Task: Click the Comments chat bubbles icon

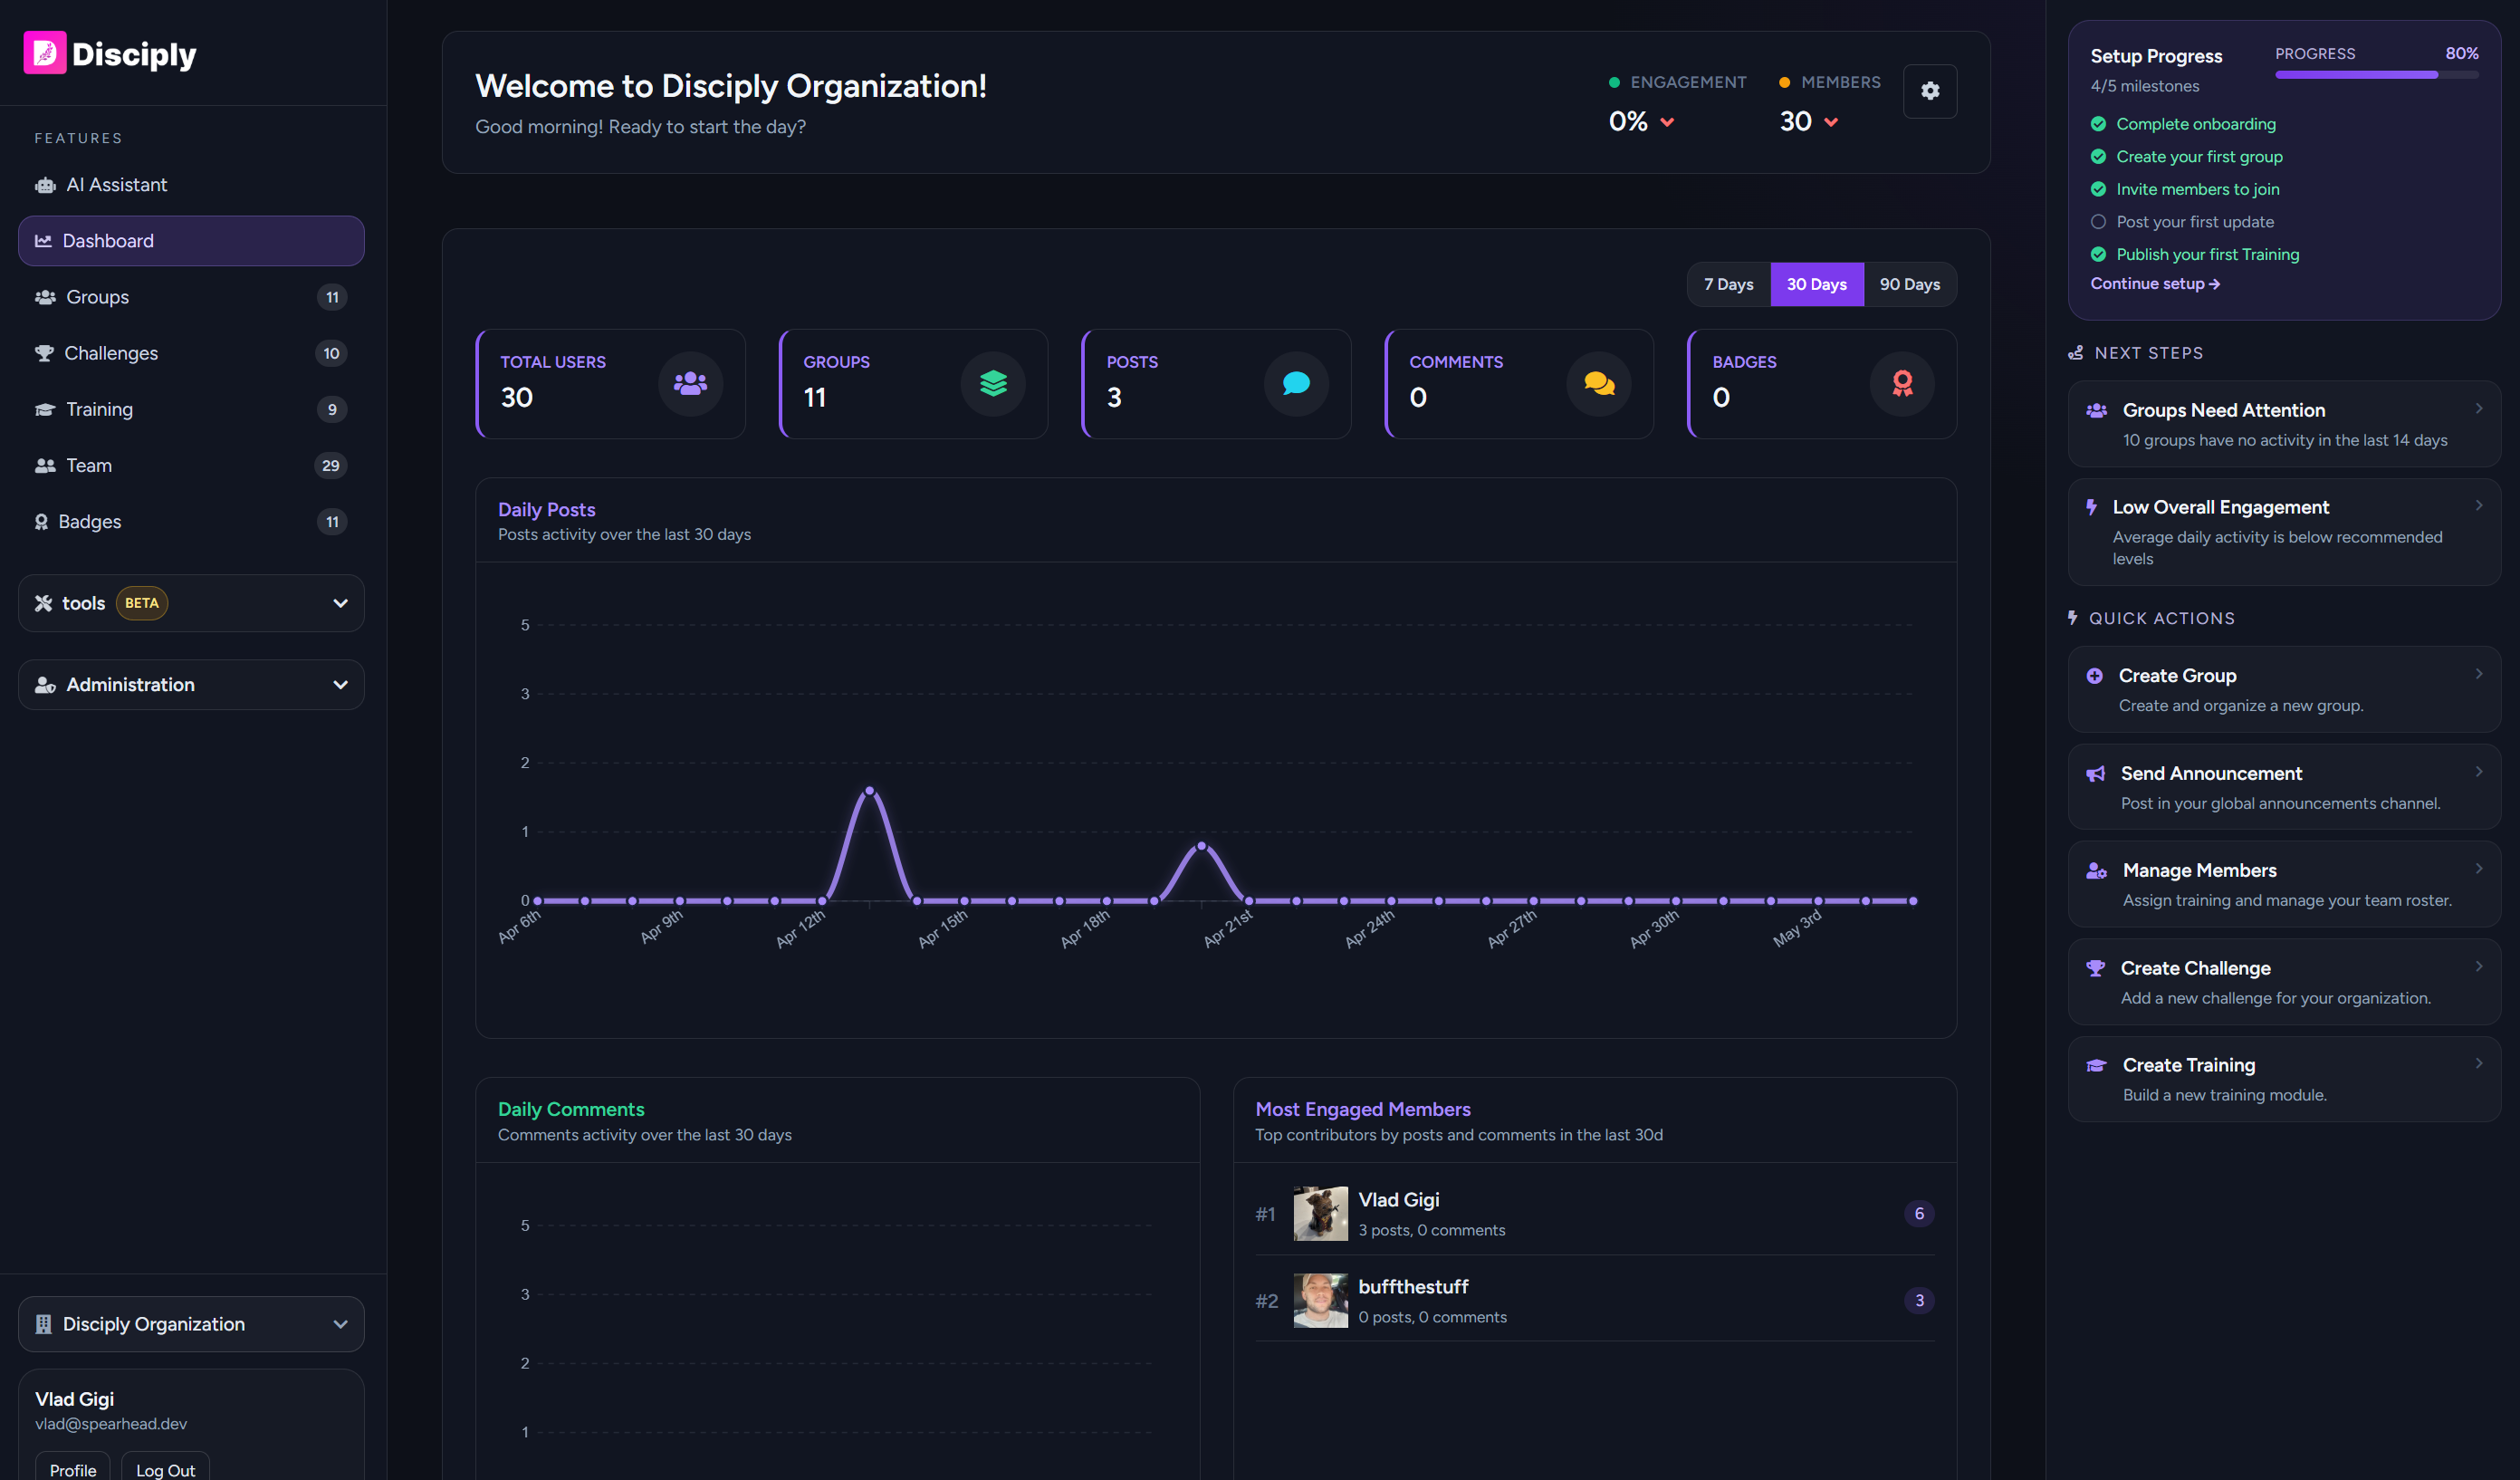Action: click(1599, 384)
